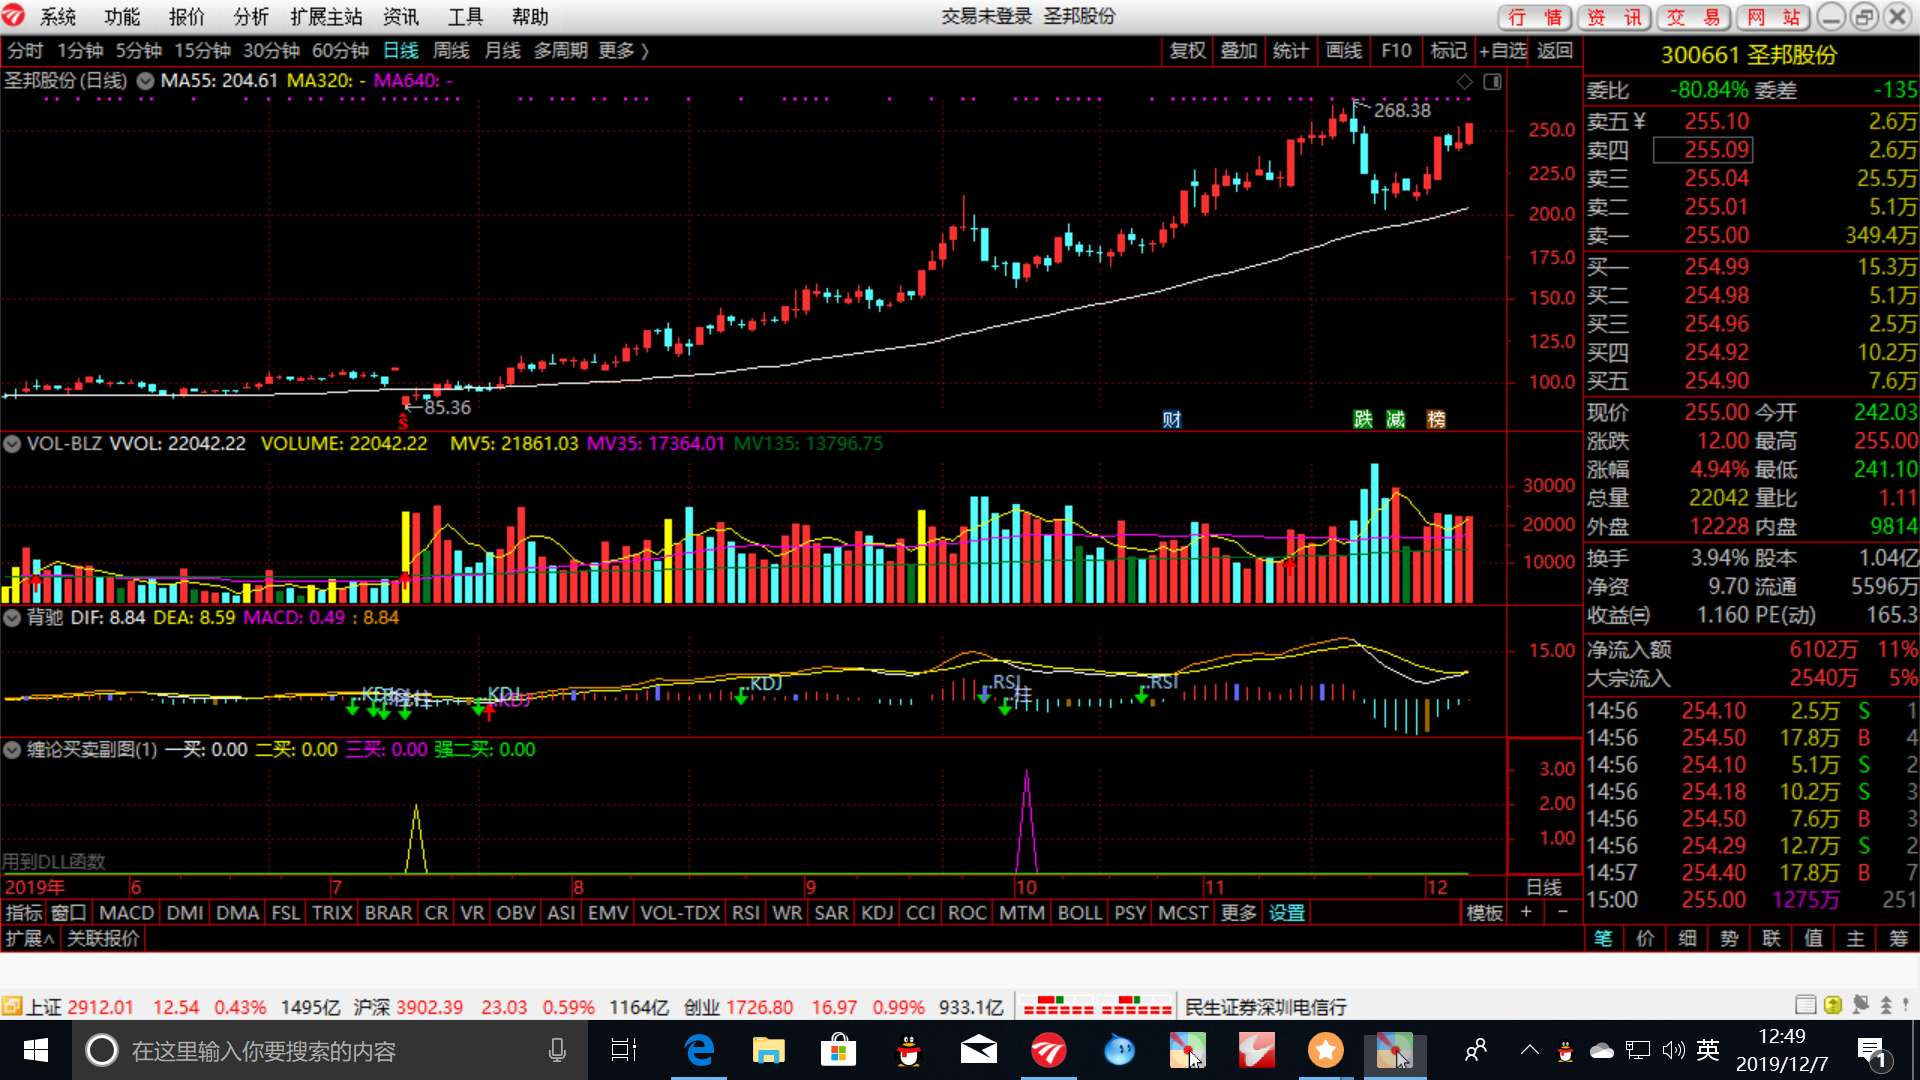Screen dimensions: 1920x1080
Task: Open the 叠加 overlay dropdown
Action: (x=1238, y=51)
